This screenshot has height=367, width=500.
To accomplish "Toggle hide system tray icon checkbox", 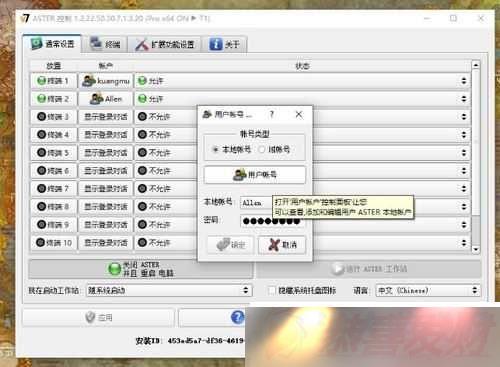I will coord(272,291).
